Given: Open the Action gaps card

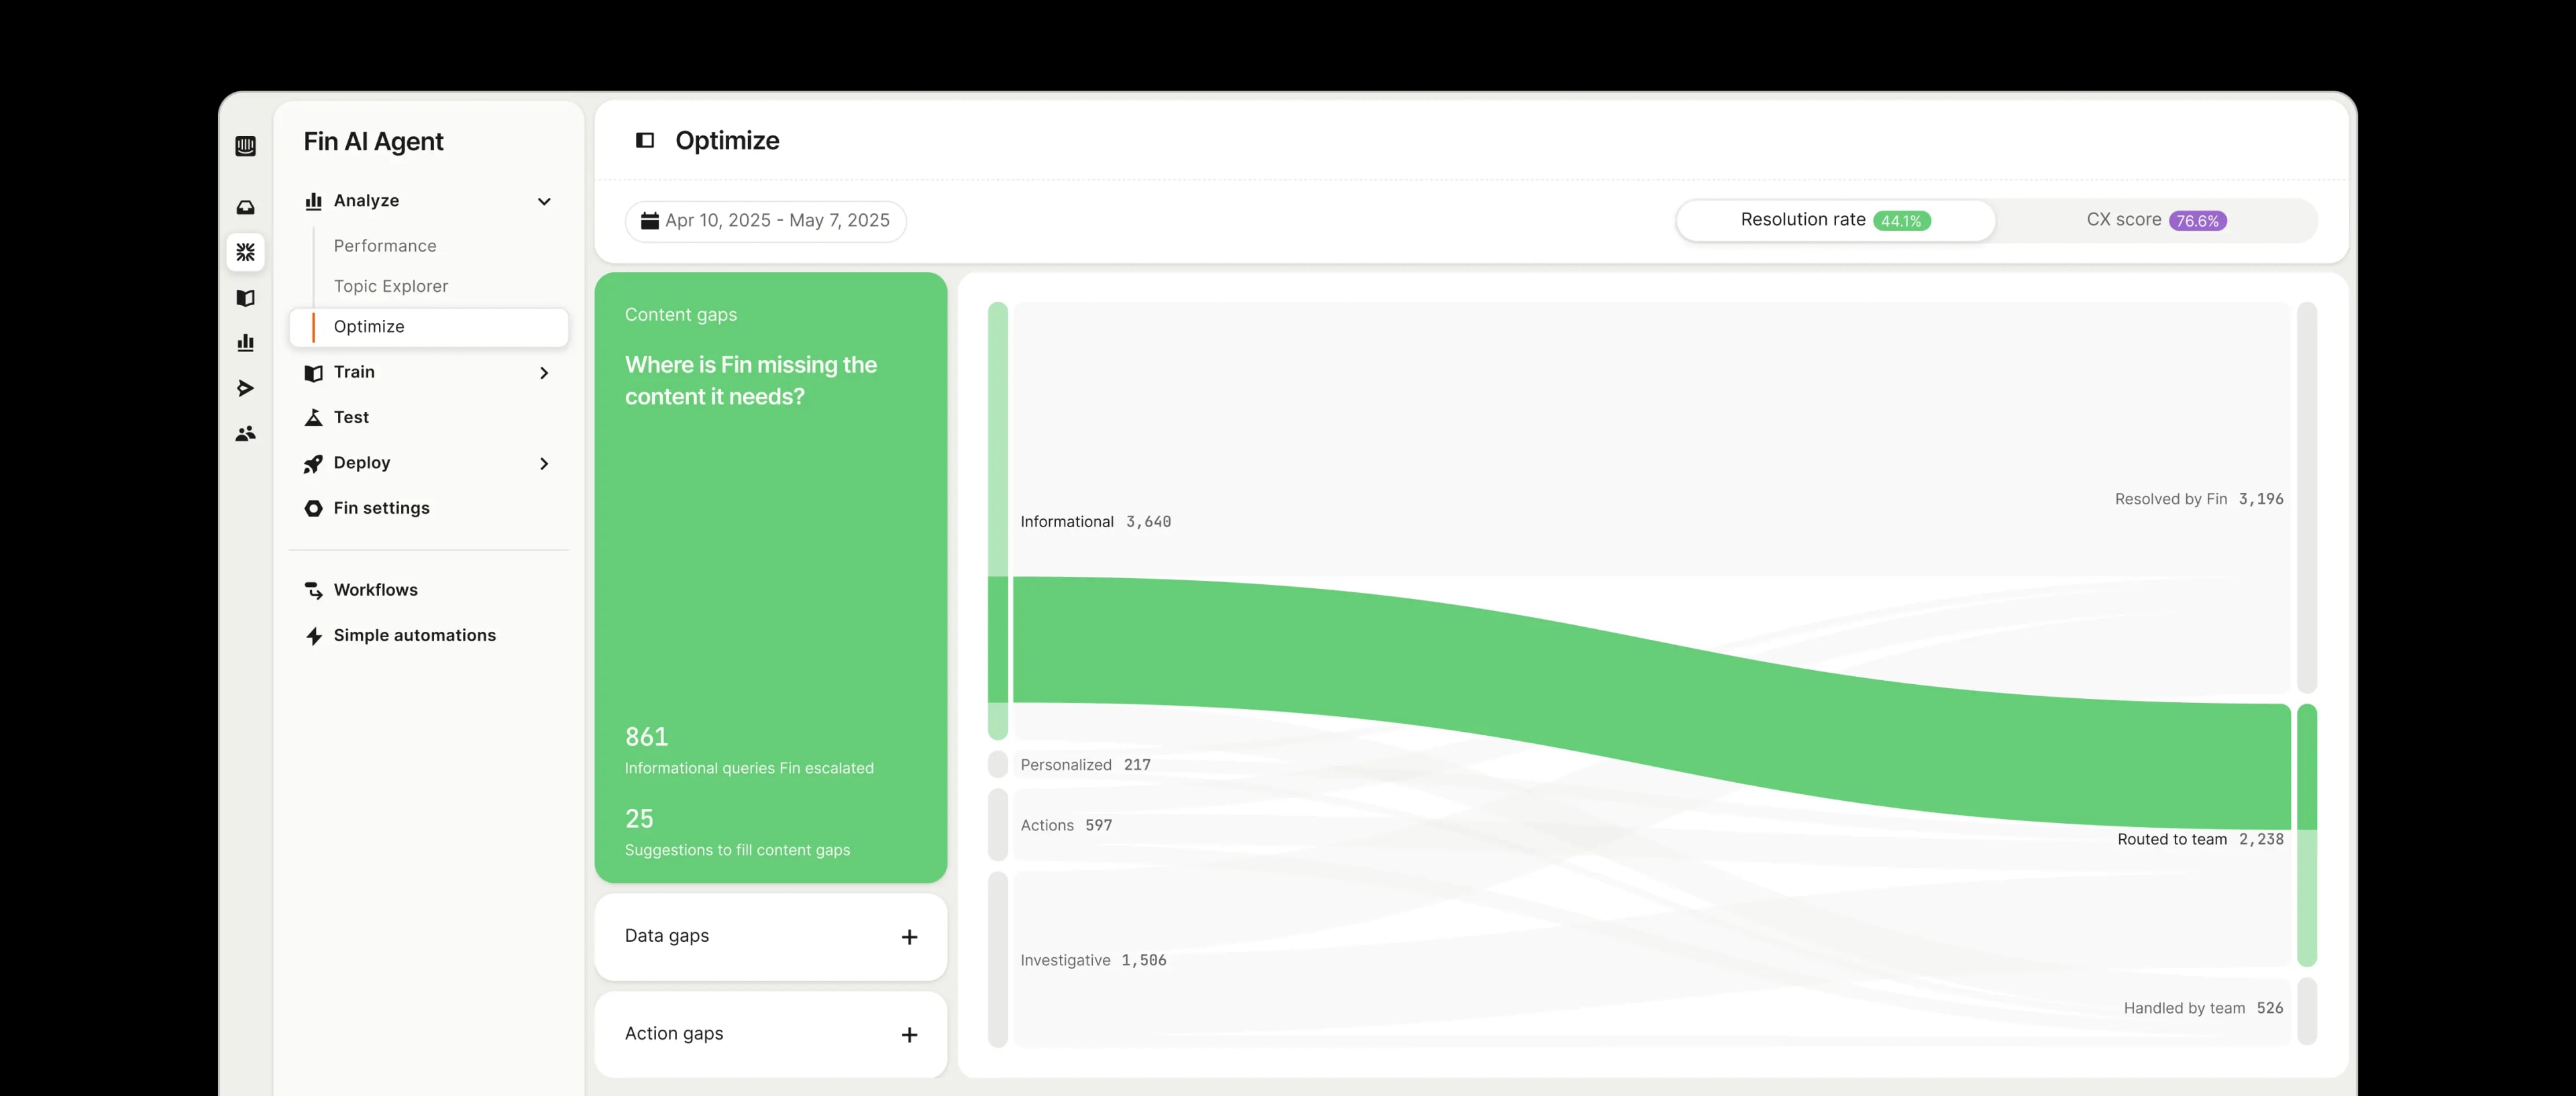Looking at the screenshot, I should click(770, 1034).
